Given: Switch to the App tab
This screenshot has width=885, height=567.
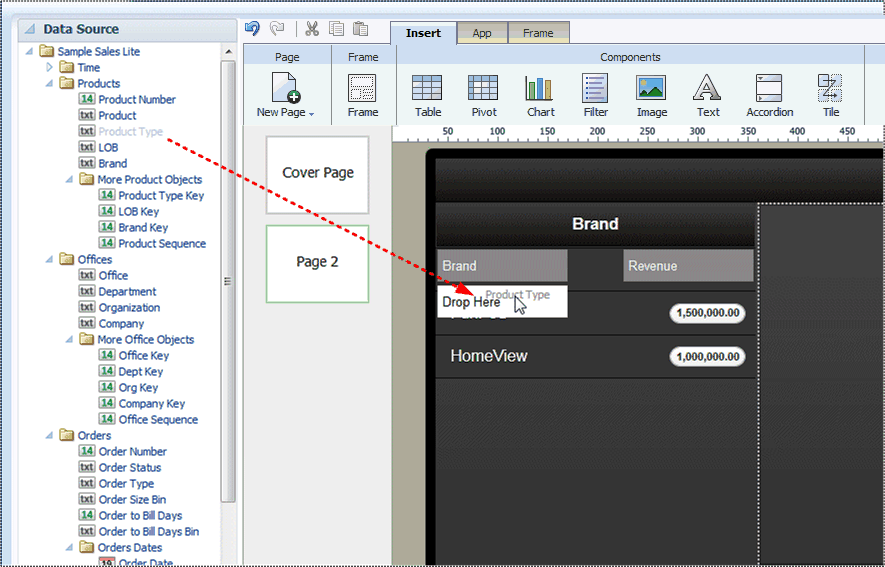Looking at the screenshot, I should click(481, 33).
